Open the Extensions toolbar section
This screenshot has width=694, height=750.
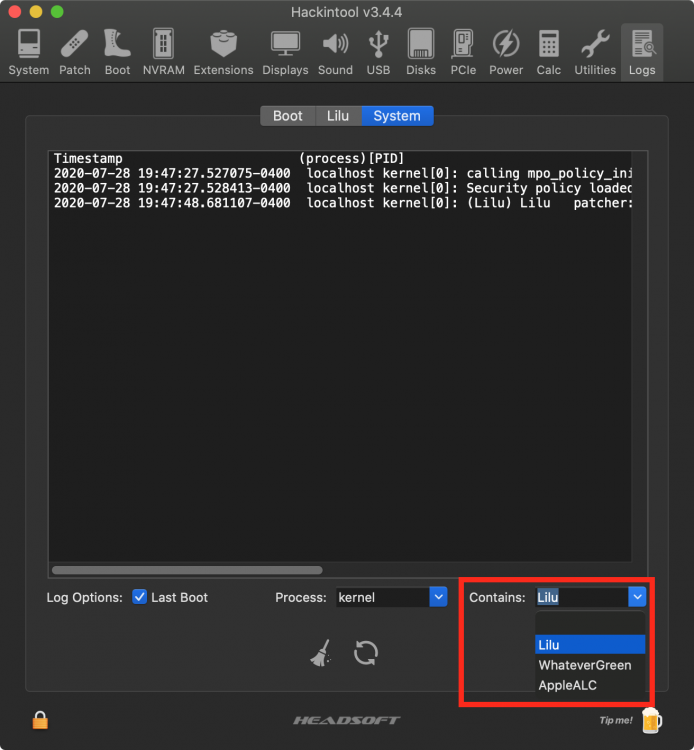(223, 52)
